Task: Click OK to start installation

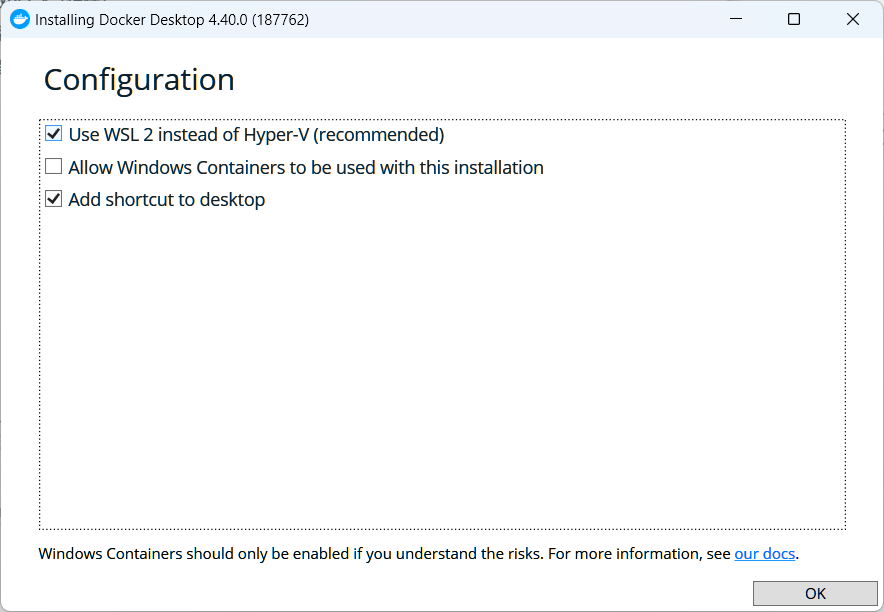Action: point(815,593)
